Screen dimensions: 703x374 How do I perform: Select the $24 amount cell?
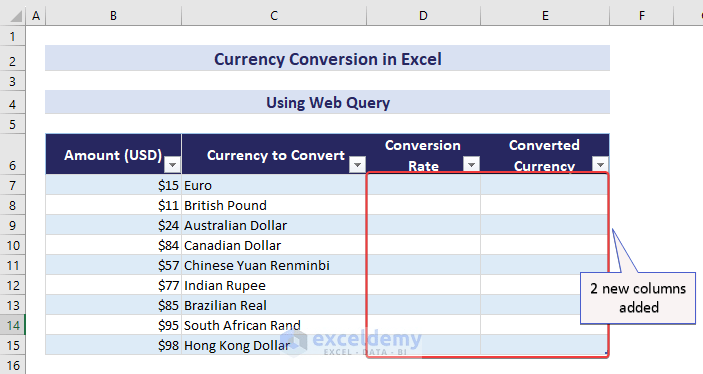[x=113, y=225]
